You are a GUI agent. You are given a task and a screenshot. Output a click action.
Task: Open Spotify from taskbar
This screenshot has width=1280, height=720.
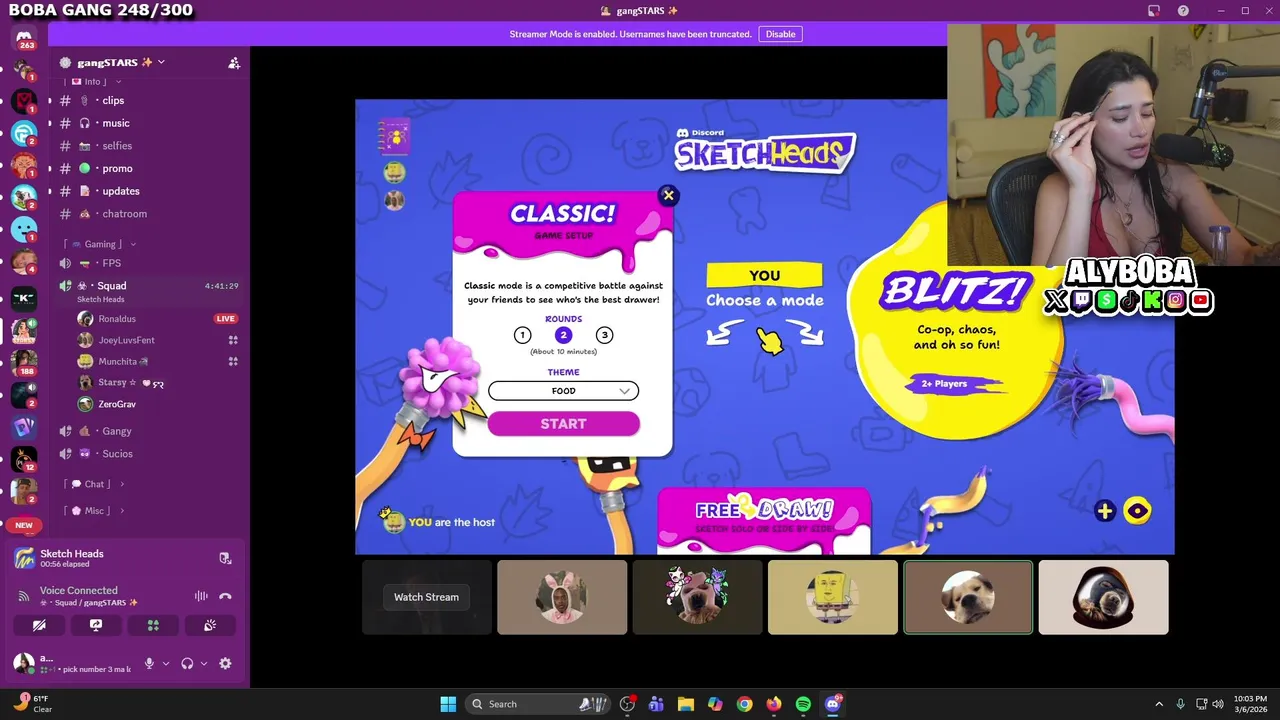[803, 704]
